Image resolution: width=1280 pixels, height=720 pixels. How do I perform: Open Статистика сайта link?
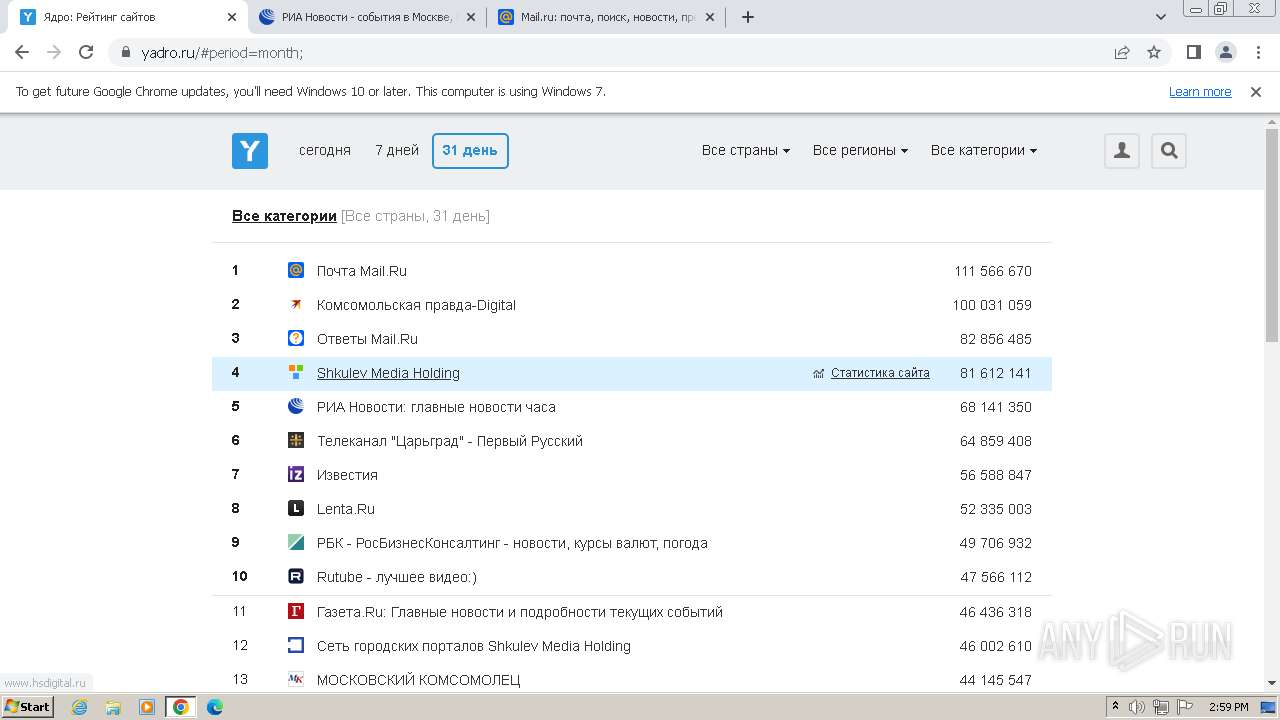click(x=880, y=373)
